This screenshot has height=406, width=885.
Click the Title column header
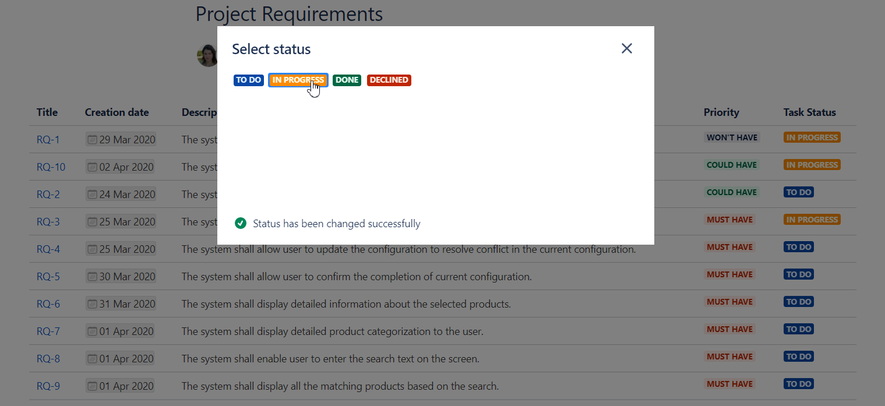(x=47, y=112)
